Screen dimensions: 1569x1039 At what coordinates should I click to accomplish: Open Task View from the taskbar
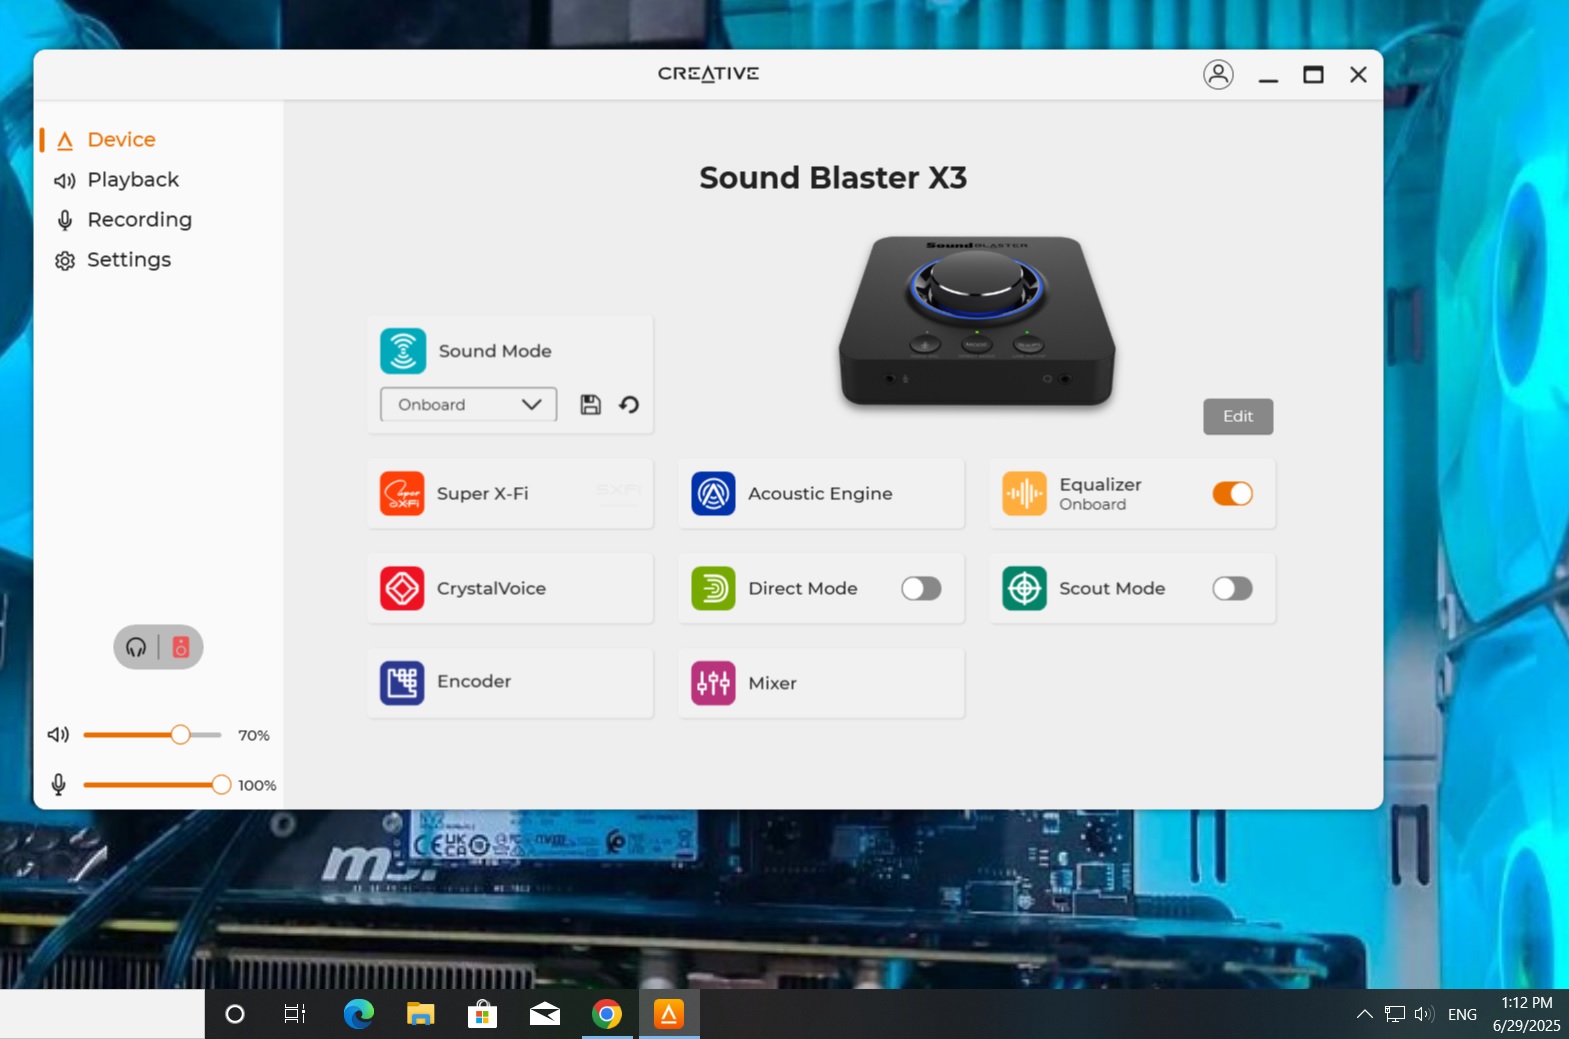pos(295,1014)
